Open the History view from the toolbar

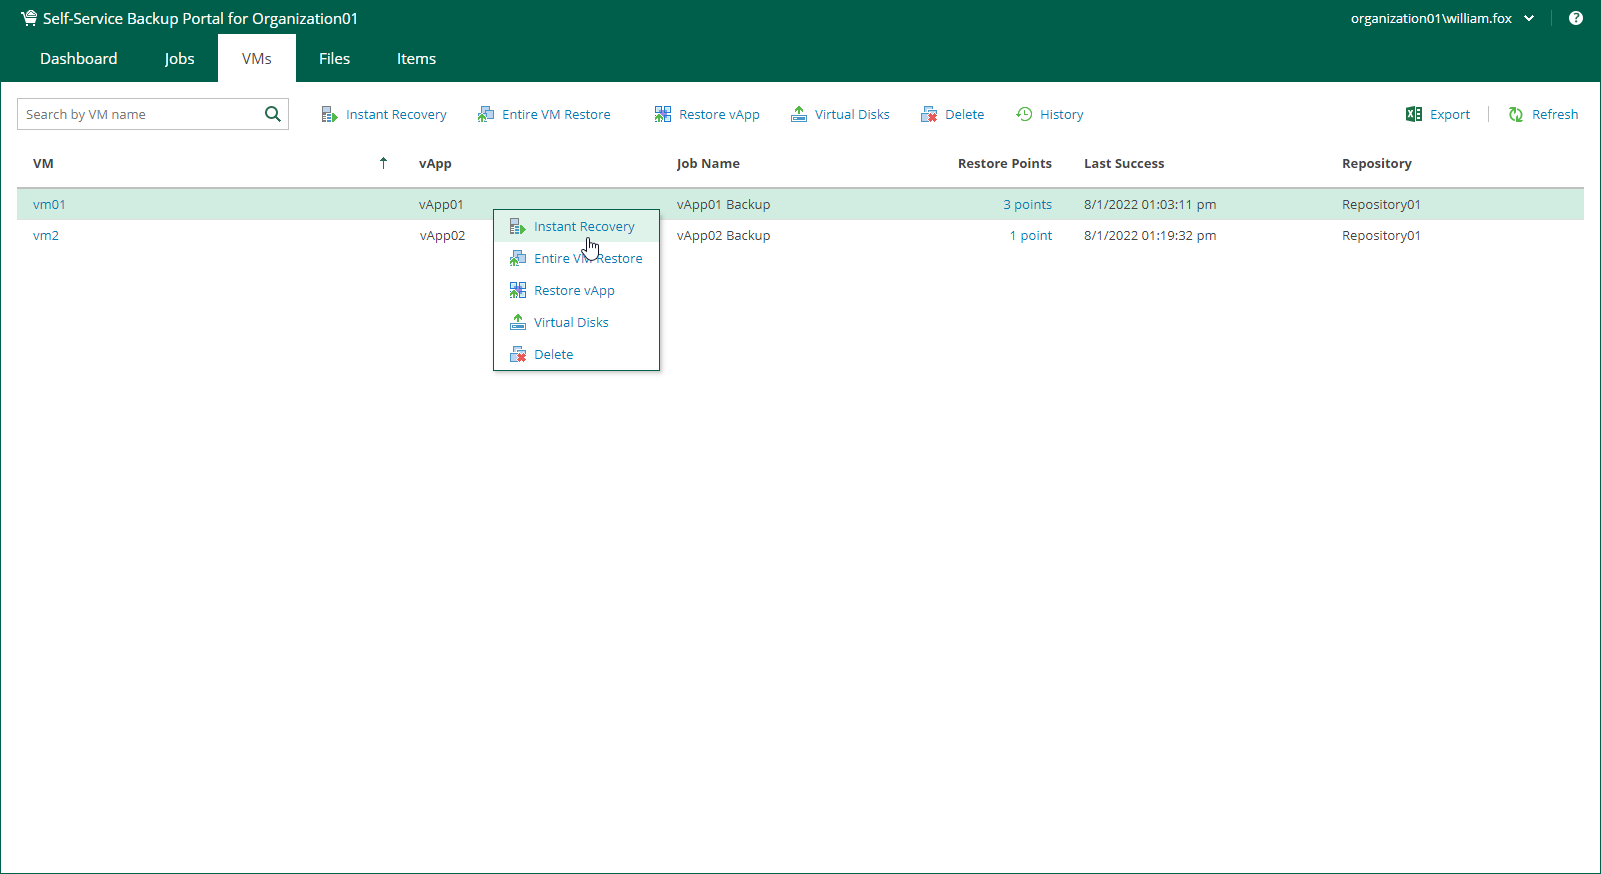(1050, 115)
